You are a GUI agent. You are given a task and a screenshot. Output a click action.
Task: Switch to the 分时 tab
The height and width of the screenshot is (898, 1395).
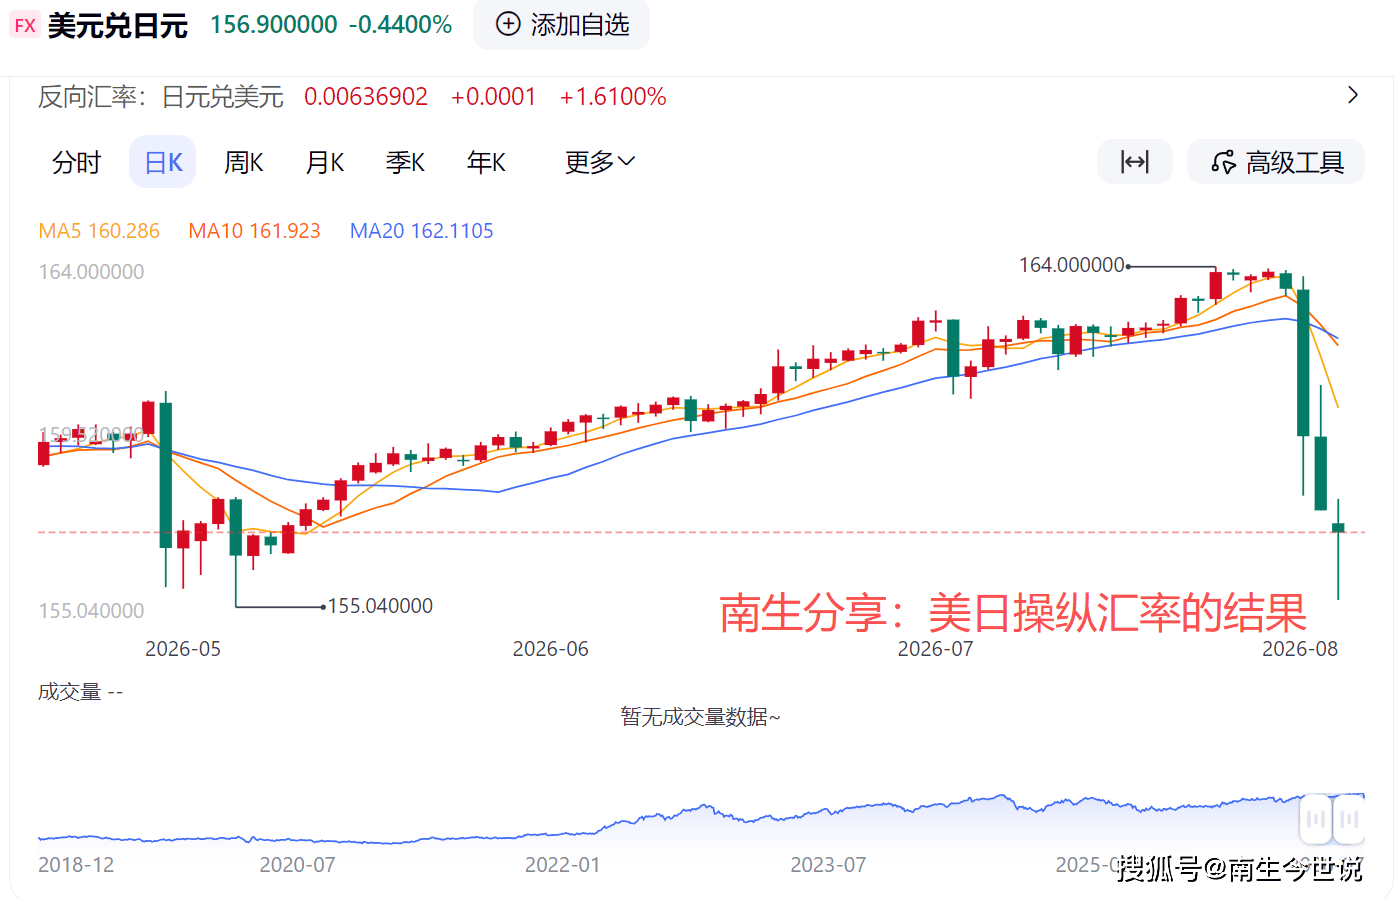click(x=77, y=162)
